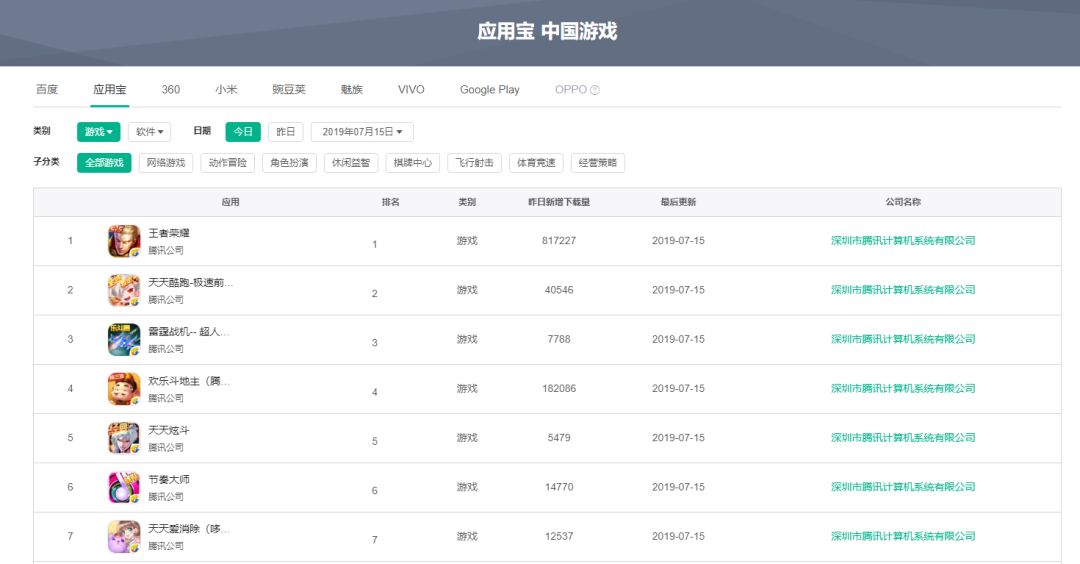Image resolution: width=1080 pixels, height=564 pixels.
Task: Select the 动作冒险 subcategory filter
Action: pyautogui.click(x=227, y=163)
